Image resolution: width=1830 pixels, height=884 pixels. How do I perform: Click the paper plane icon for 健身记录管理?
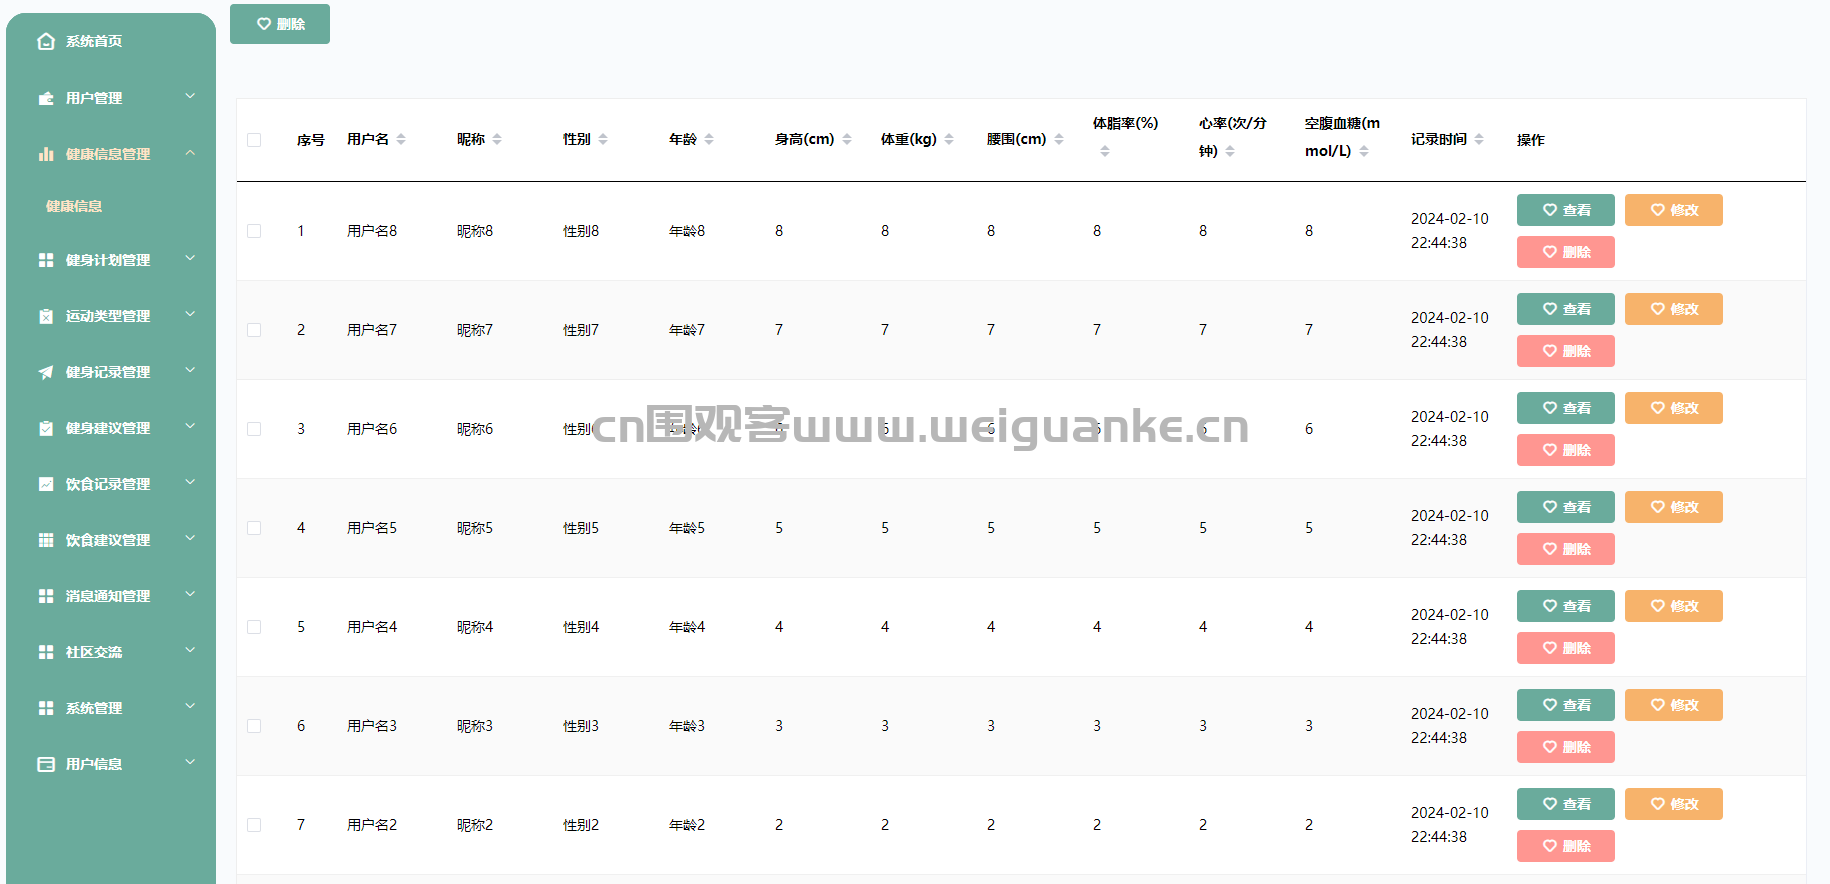[46, 372]
